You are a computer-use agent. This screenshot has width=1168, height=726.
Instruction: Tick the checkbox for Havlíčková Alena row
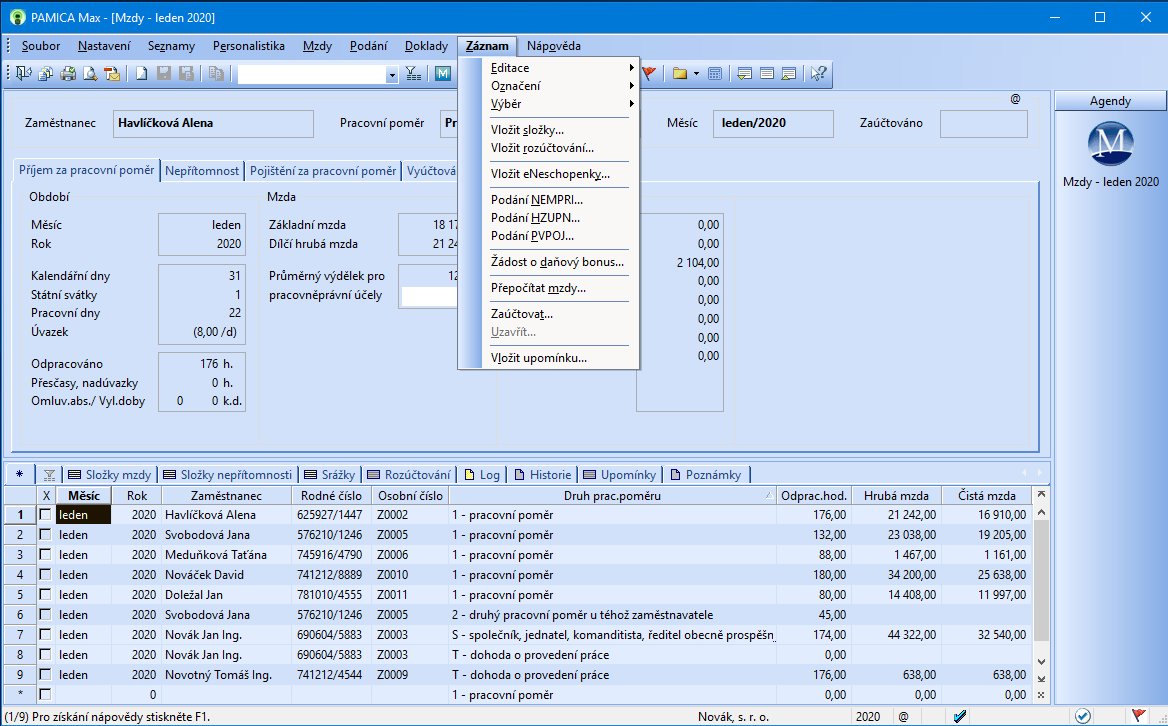click(x=45, y=515)
